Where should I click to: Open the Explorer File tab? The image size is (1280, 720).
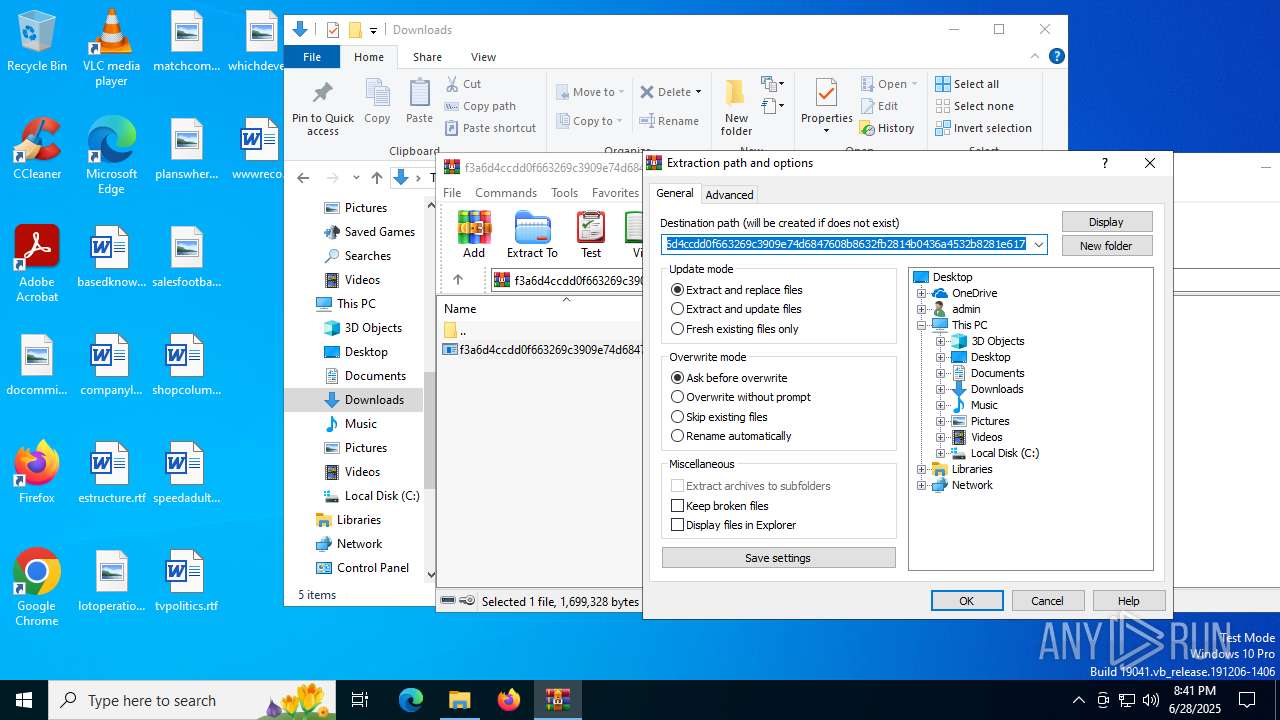coord(312,57)
